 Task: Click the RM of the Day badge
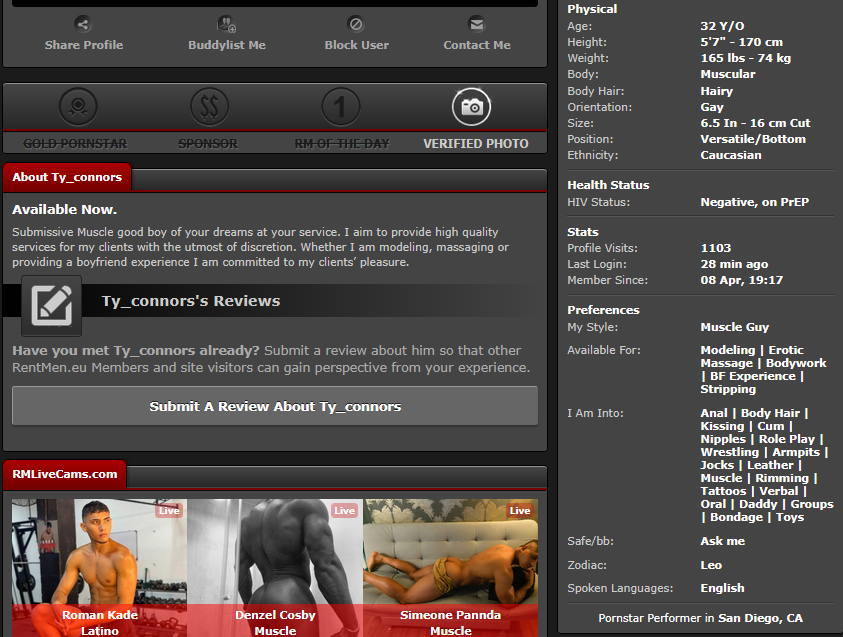pyautogui.click(x=341, y=106)
